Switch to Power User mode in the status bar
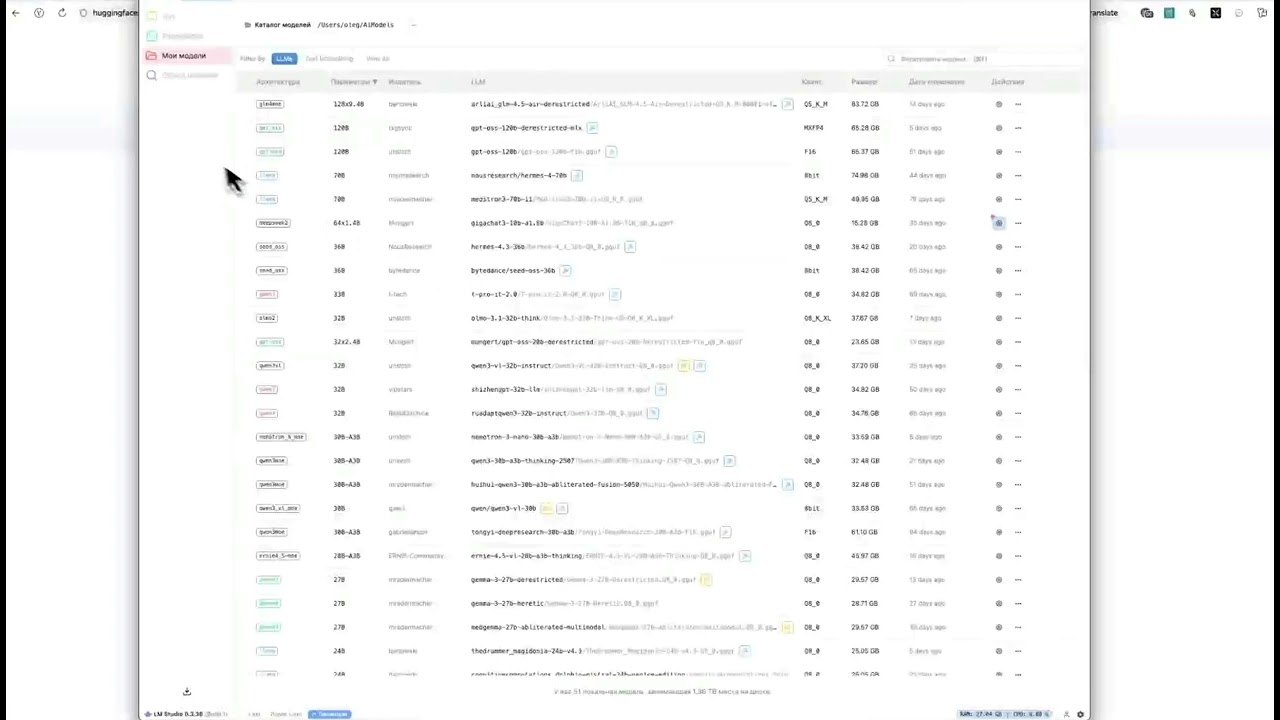1280x720 pixels. [x=286, y=714]
